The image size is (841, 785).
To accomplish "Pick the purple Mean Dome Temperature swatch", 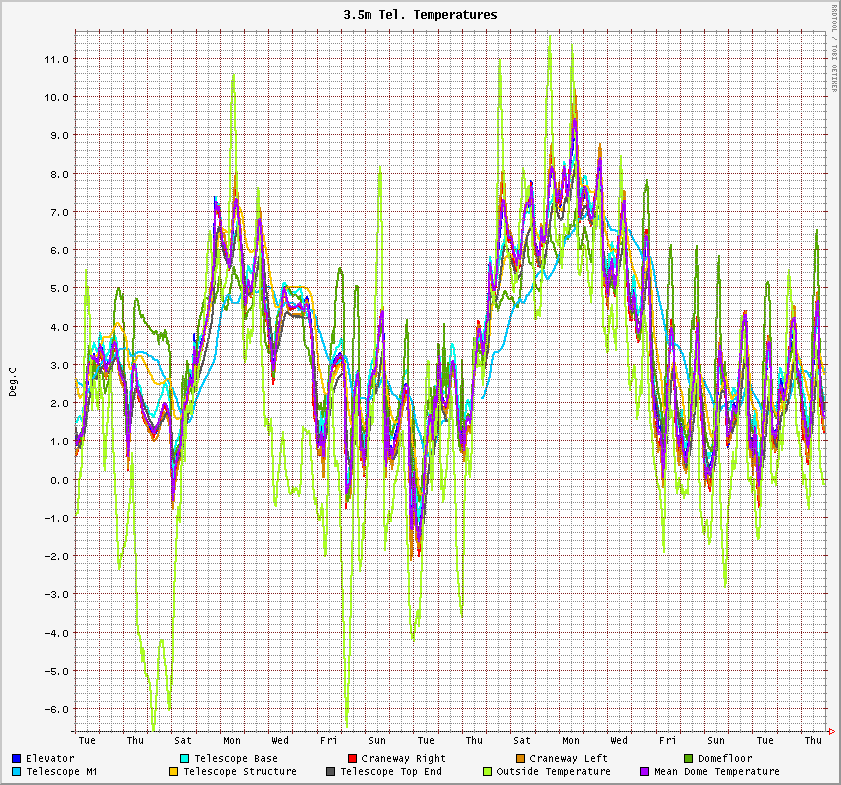I will pyautogui.click(x=645, y=772).
